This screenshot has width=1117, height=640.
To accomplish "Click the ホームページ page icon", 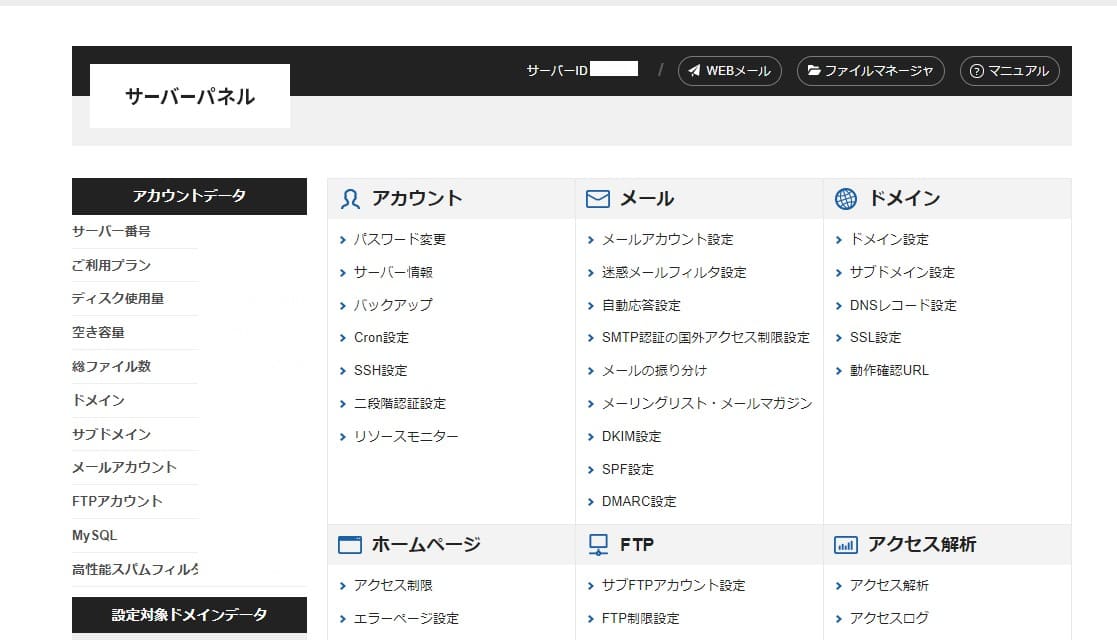I will tap(350, 544).
